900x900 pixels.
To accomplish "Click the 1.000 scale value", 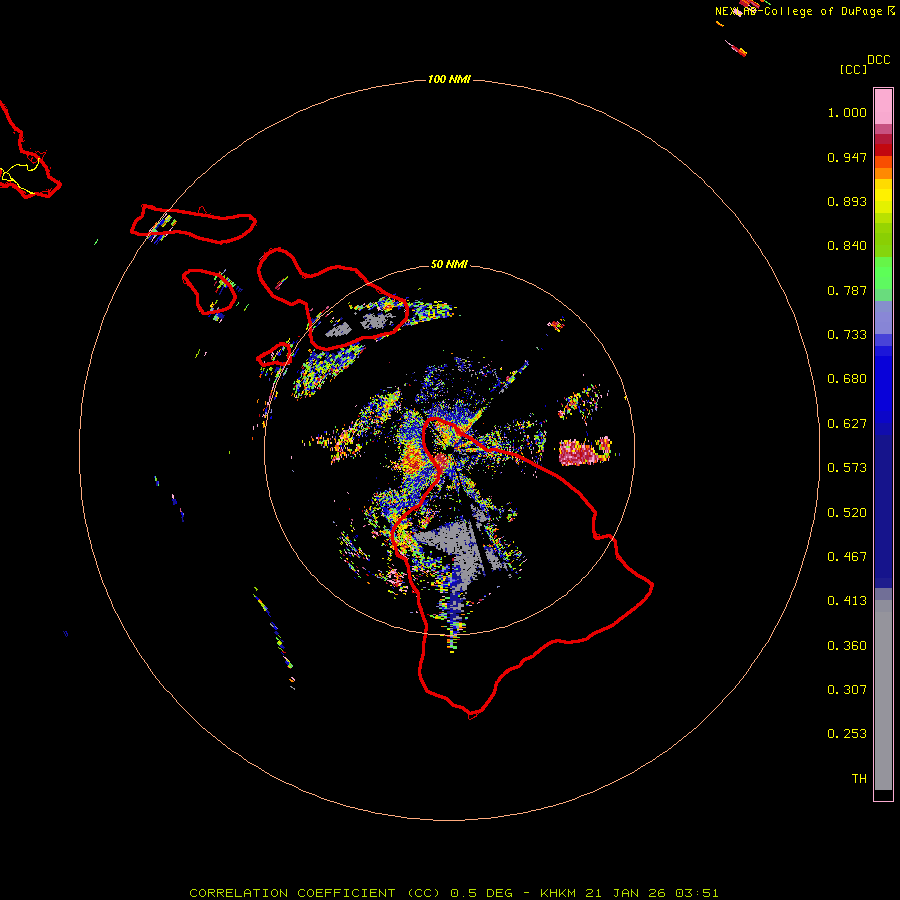I will (x=847, y=112).
